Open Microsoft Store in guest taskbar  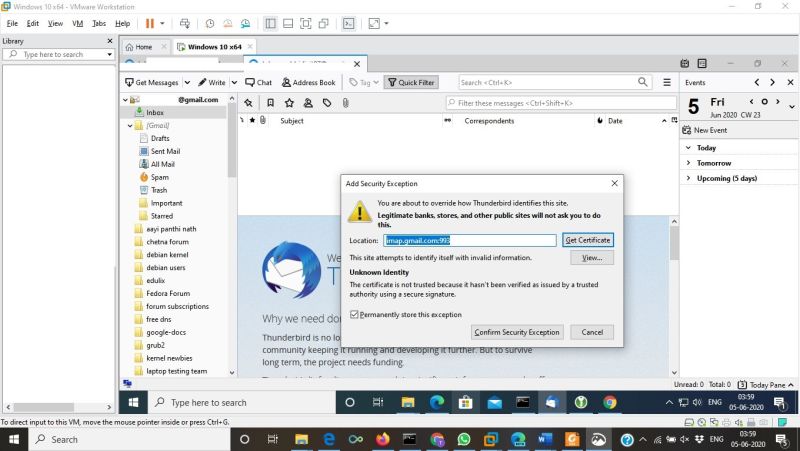465,403
